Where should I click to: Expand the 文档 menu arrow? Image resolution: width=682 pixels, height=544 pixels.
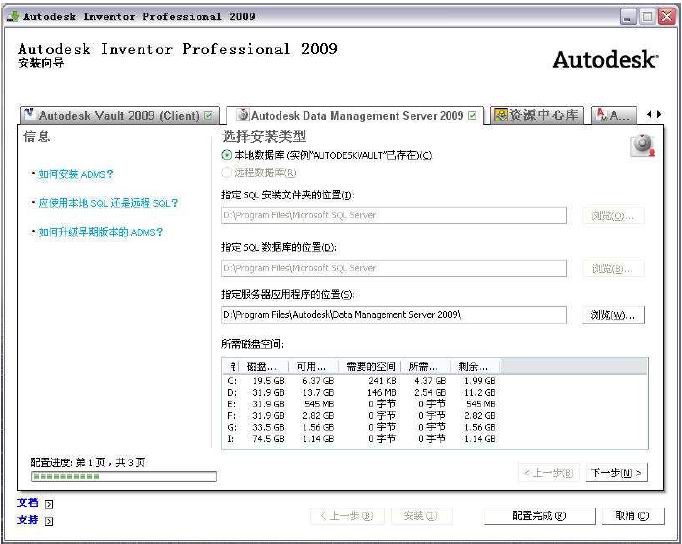[x=49, y=504]
